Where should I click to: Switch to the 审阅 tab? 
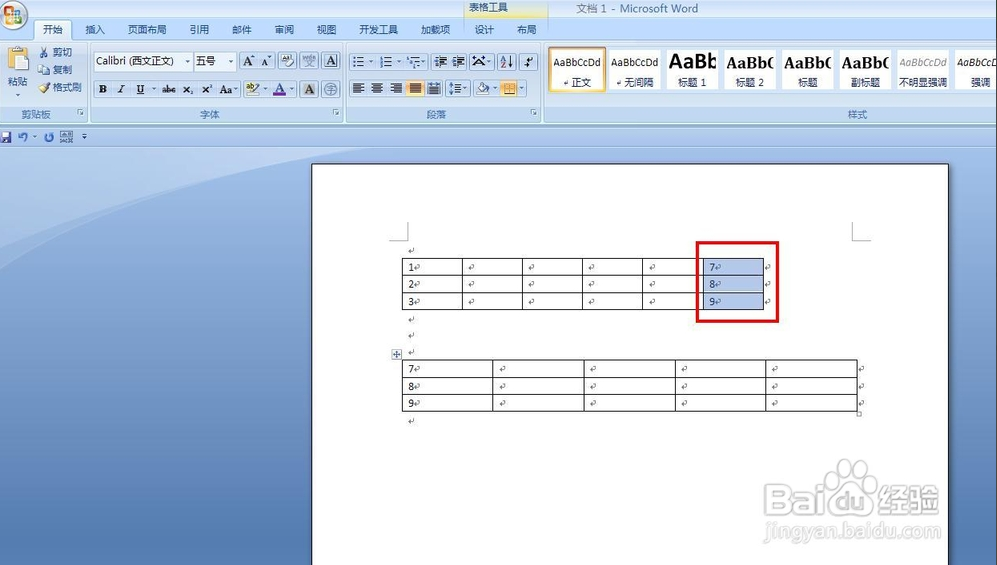pos(284,30)
